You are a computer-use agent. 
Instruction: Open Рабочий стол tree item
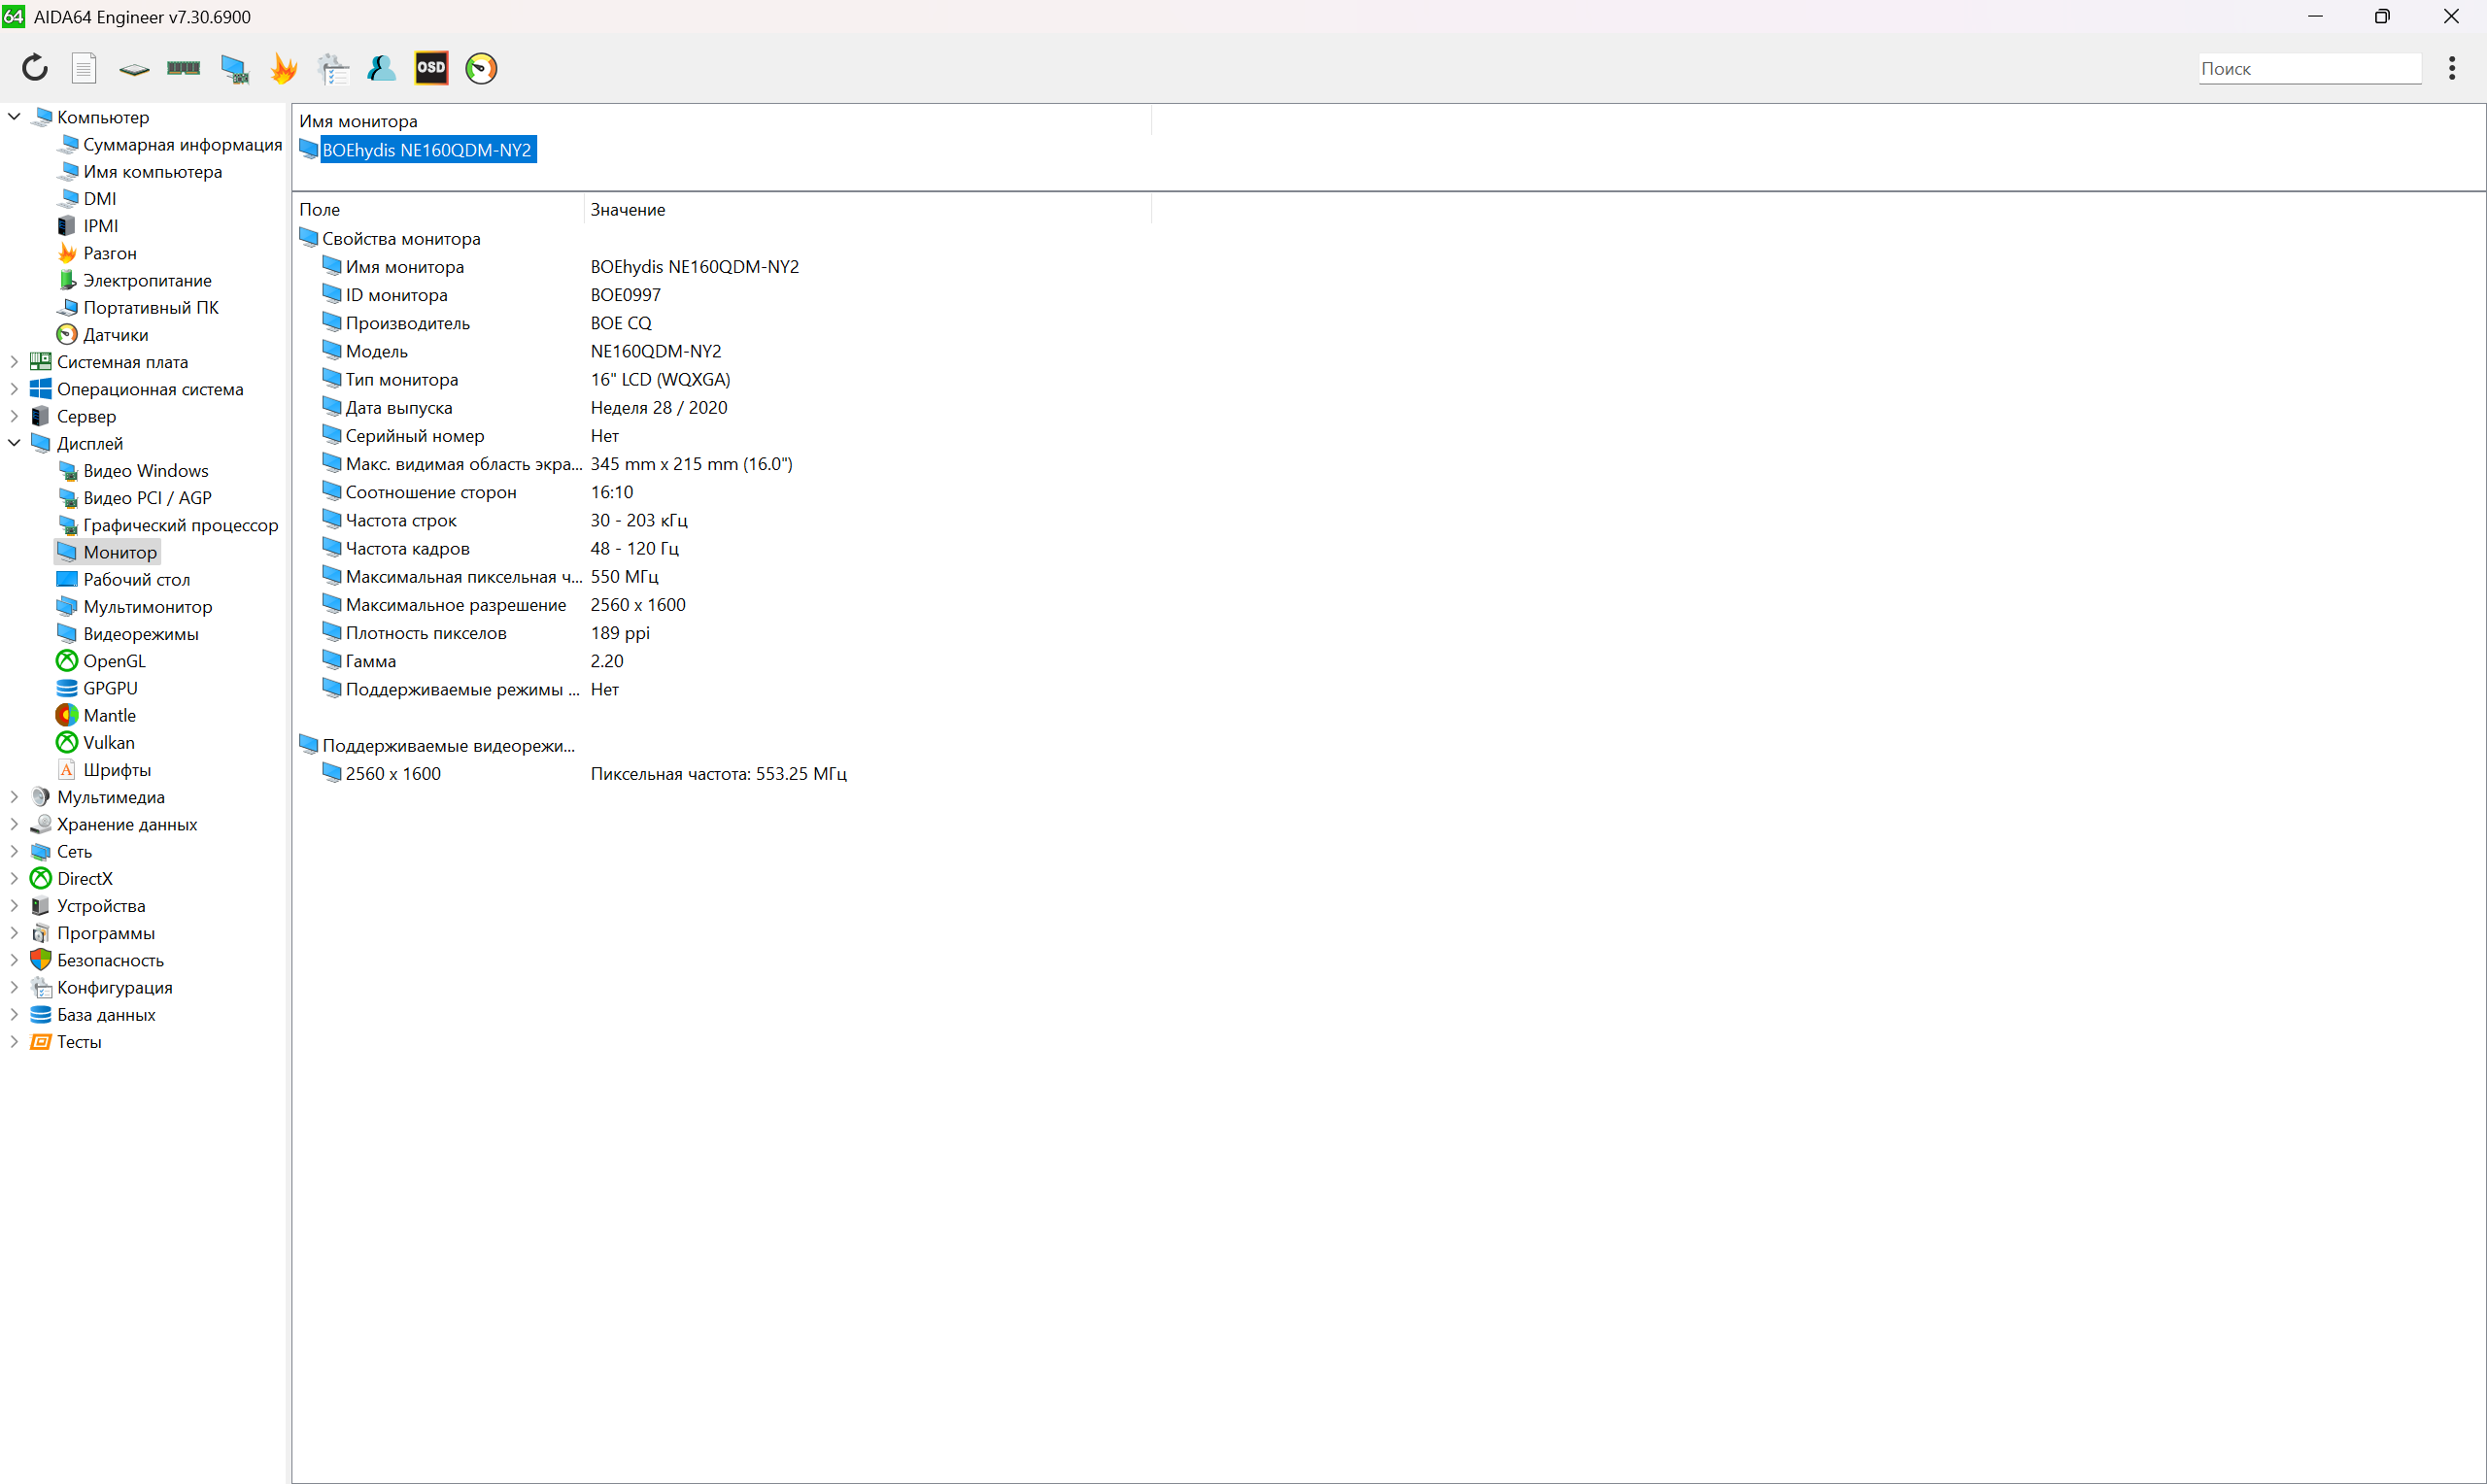[x=124, y=580]
